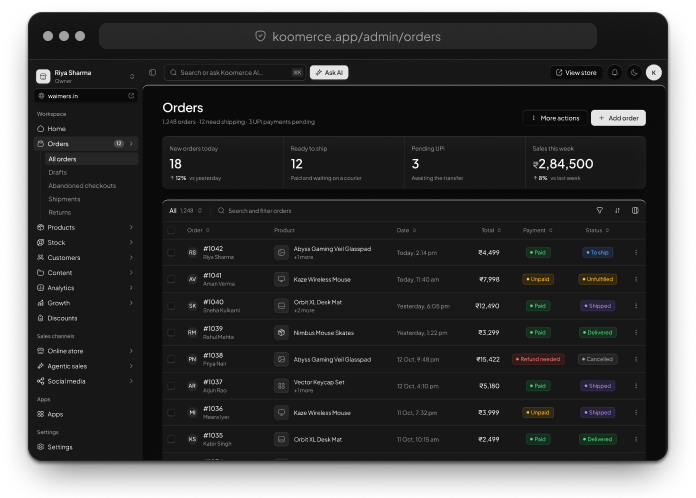Viewport: 696px width, 498px height.
Task: Focus the Search or ask Koomerce AI field
Action: pos(235,72)
